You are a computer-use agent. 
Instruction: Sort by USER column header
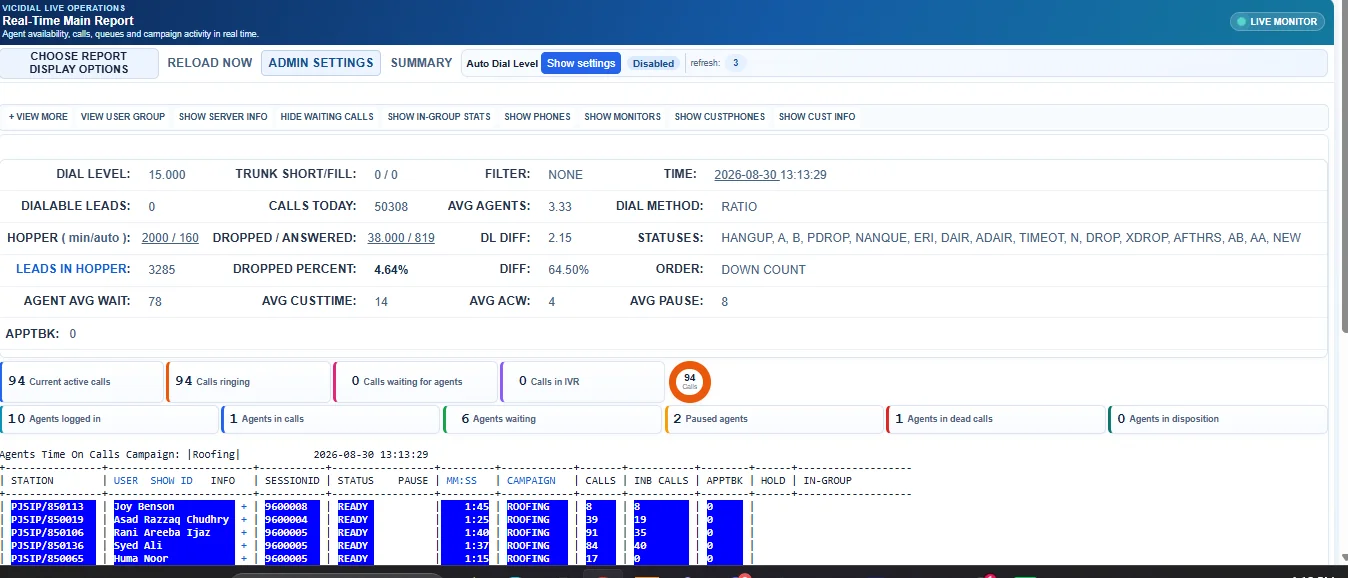pos(126,481)
